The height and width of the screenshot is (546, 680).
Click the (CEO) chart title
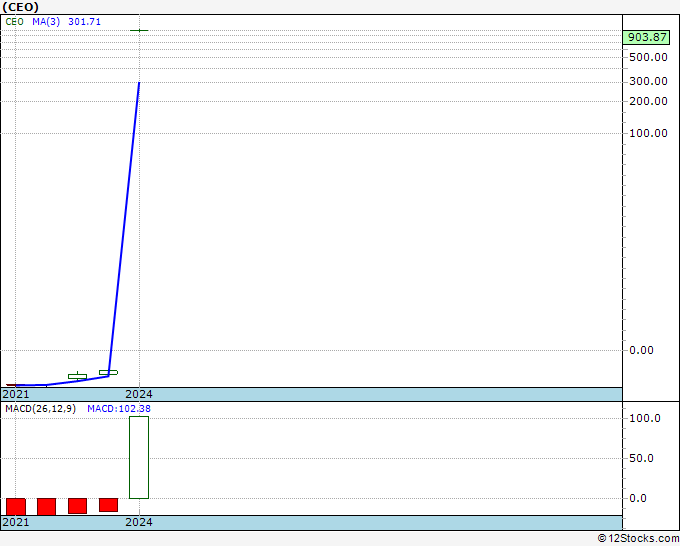[21, 7]
